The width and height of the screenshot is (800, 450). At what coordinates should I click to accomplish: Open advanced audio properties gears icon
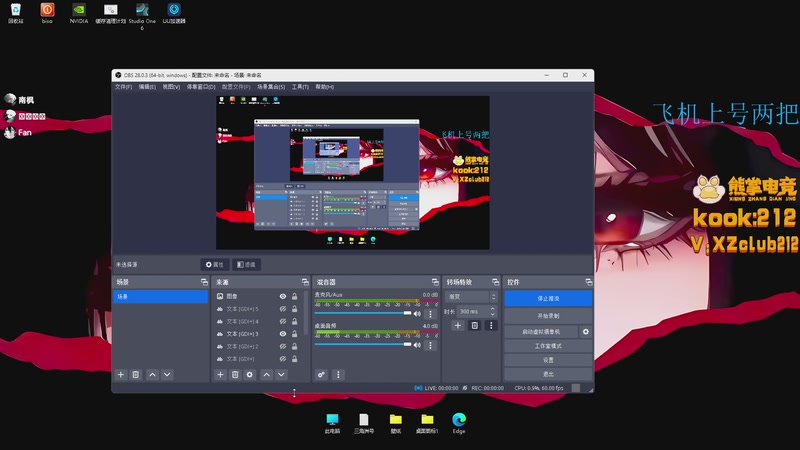click(x=321, y=374)
